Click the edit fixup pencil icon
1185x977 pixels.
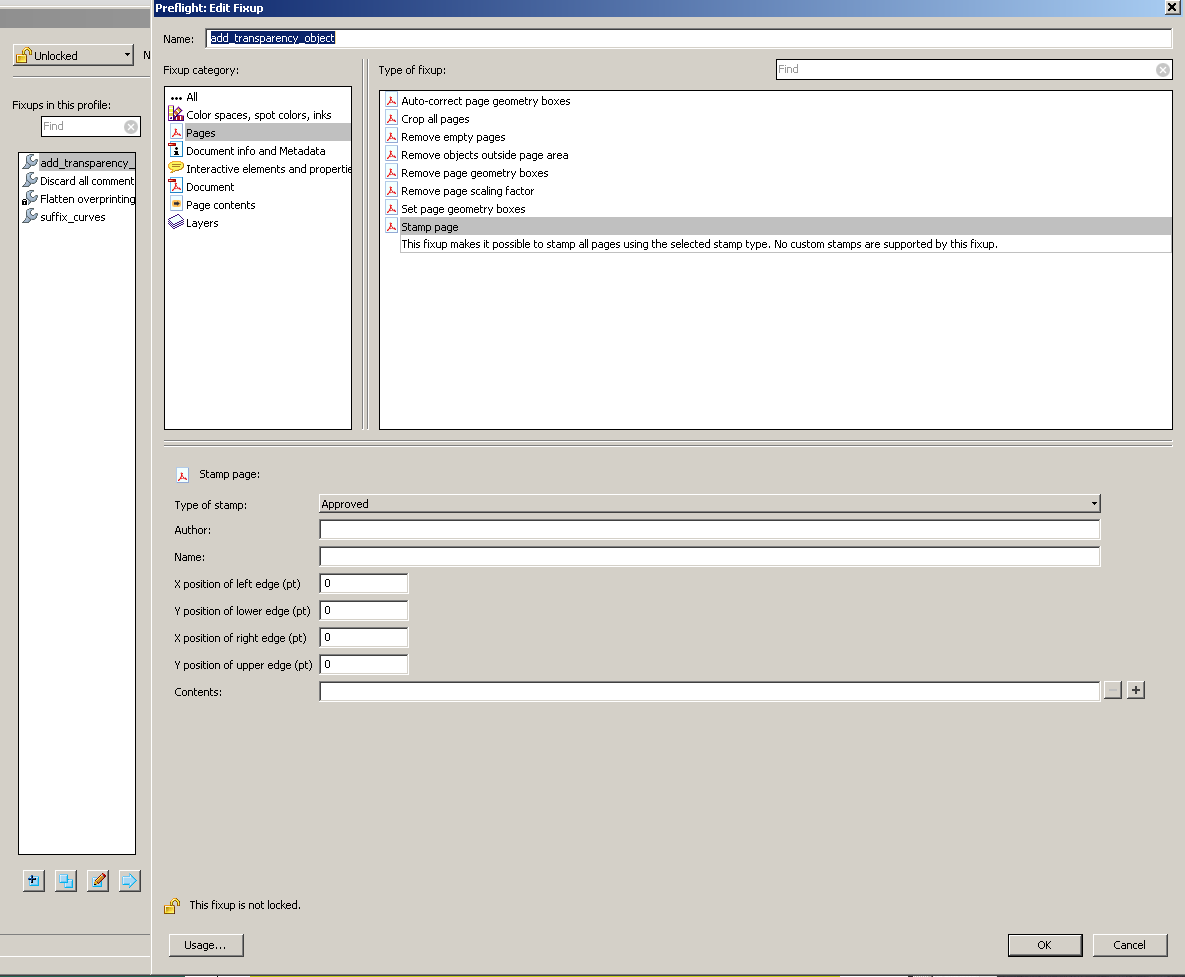click(97, 880)
